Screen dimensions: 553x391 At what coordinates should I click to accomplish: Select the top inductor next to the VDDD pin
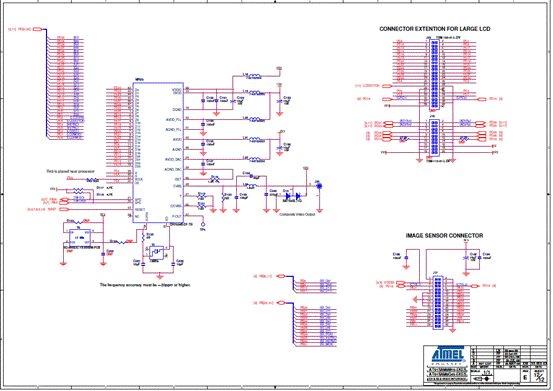tap(255, 75)
